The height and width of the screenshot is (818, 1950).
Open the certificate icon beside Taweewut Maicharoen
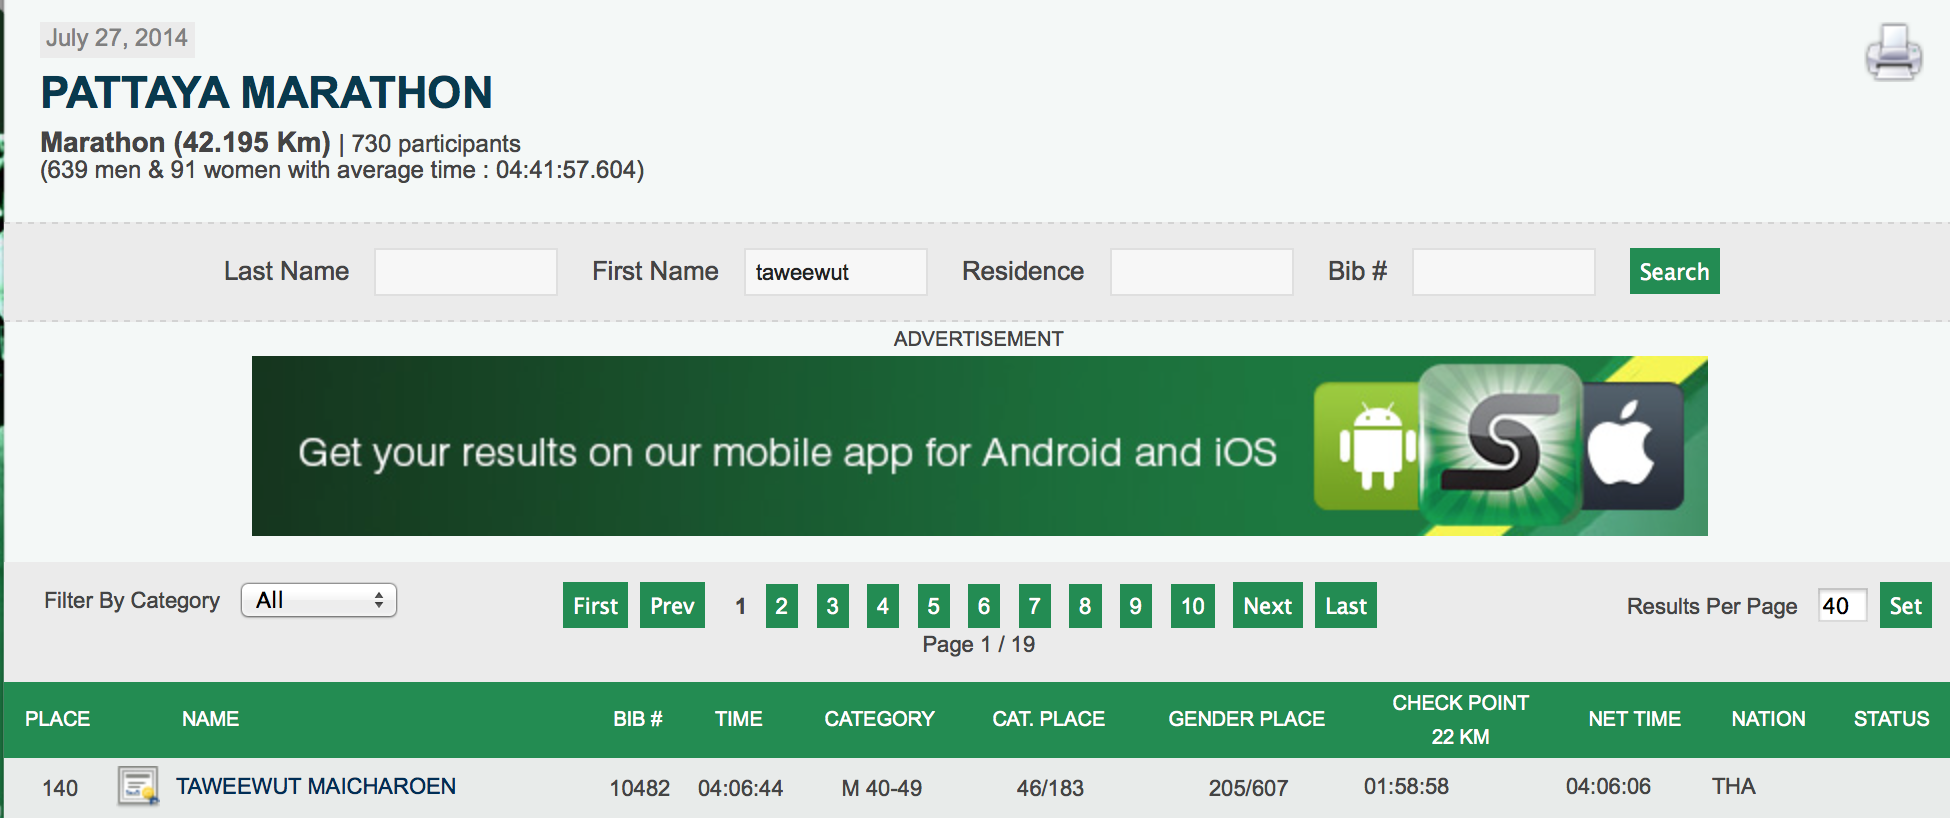tap(138, 786)
